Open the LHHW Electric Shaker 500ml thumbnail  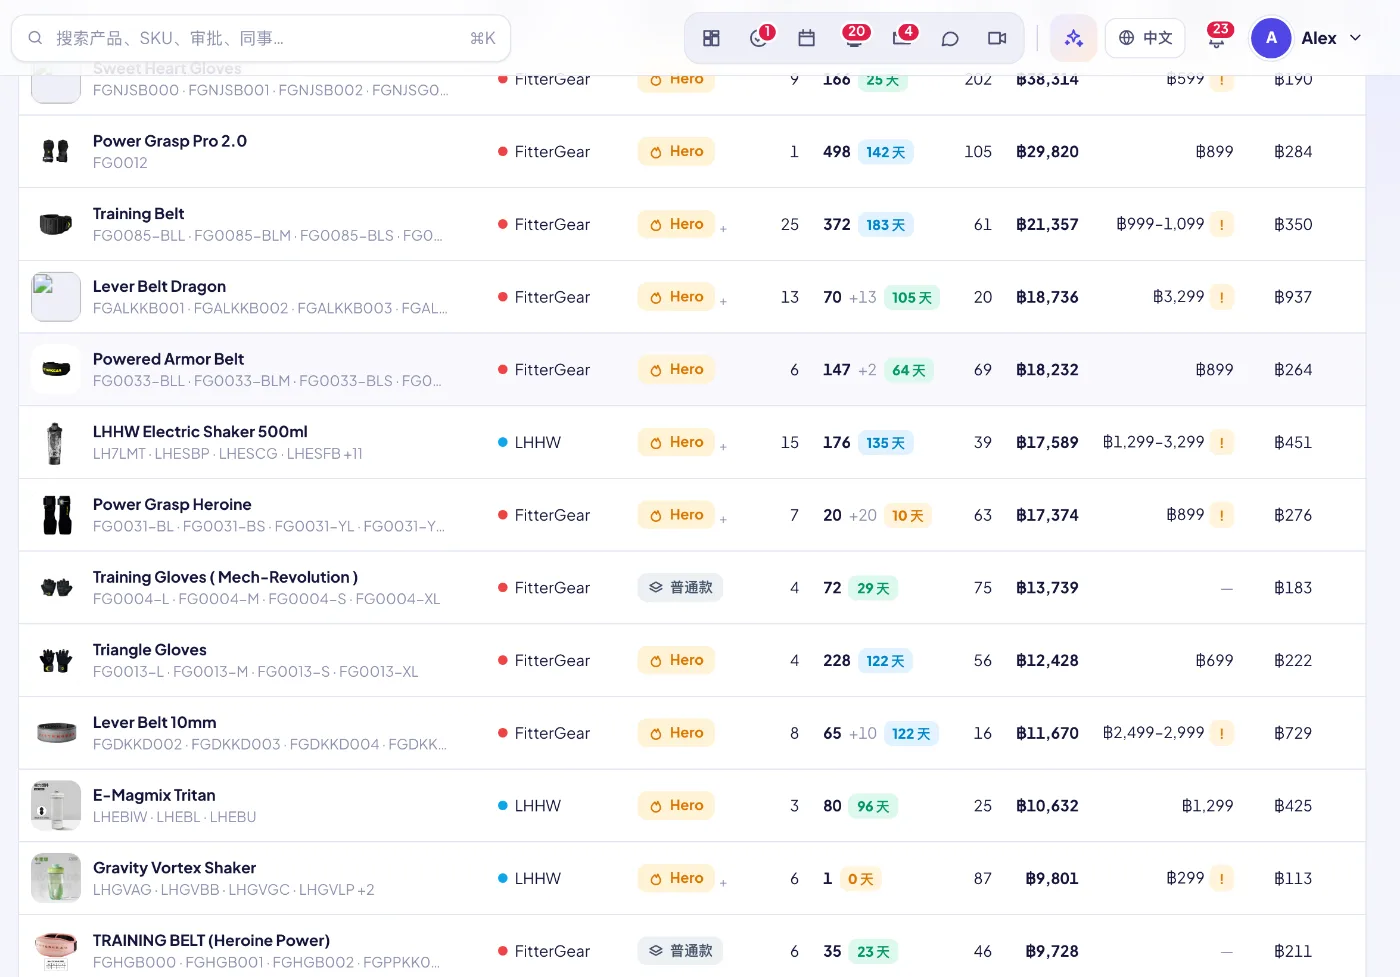tap(56, 443)
